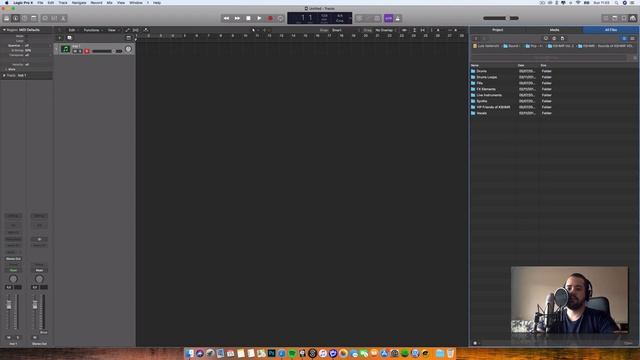Open the Track menu in menu bar
Screen dimensions: 640x360
63,2
